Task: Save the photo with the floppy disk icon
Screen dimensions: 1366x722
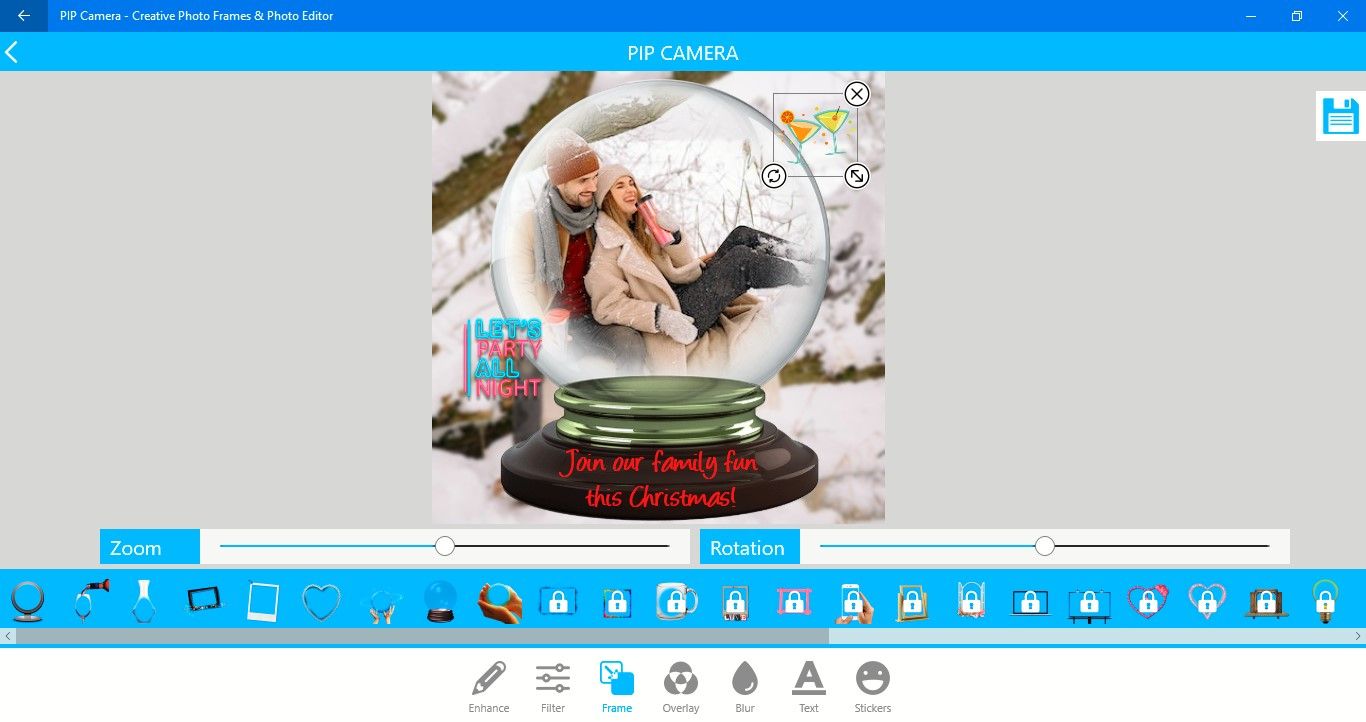Action: click(x=1341, y=116)
